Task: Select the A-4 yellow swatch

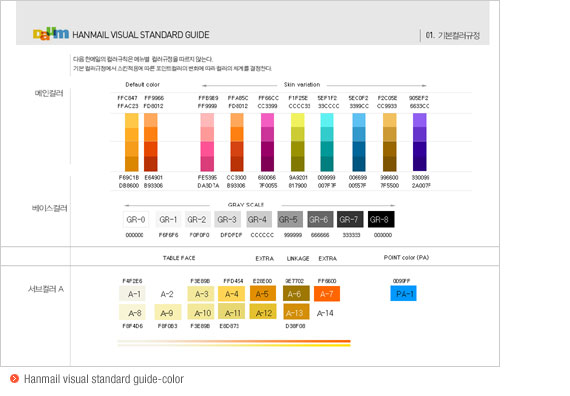Action: pyautogui.click(x=232, y=294)
